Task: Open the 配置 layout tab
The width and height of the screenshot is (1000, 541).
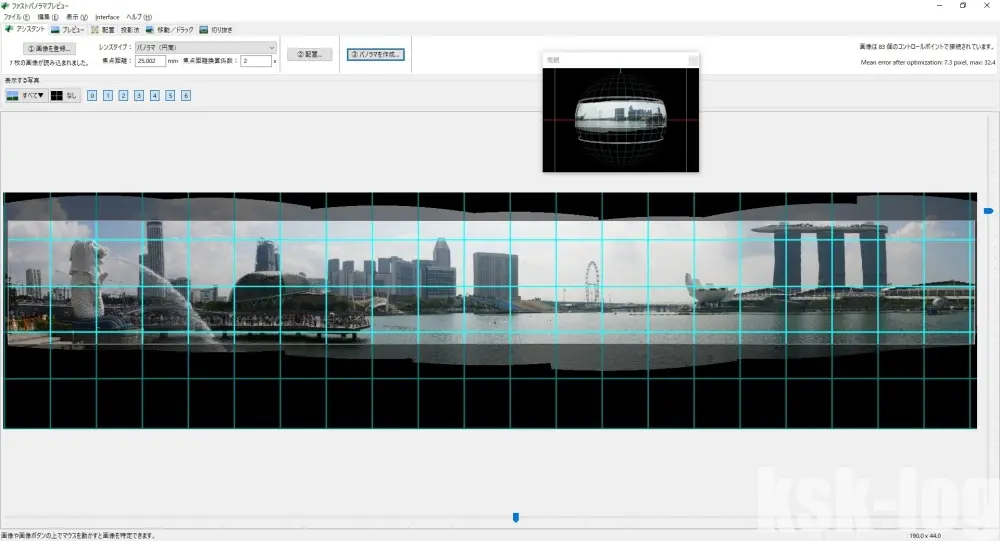Action: click(103, 30)
